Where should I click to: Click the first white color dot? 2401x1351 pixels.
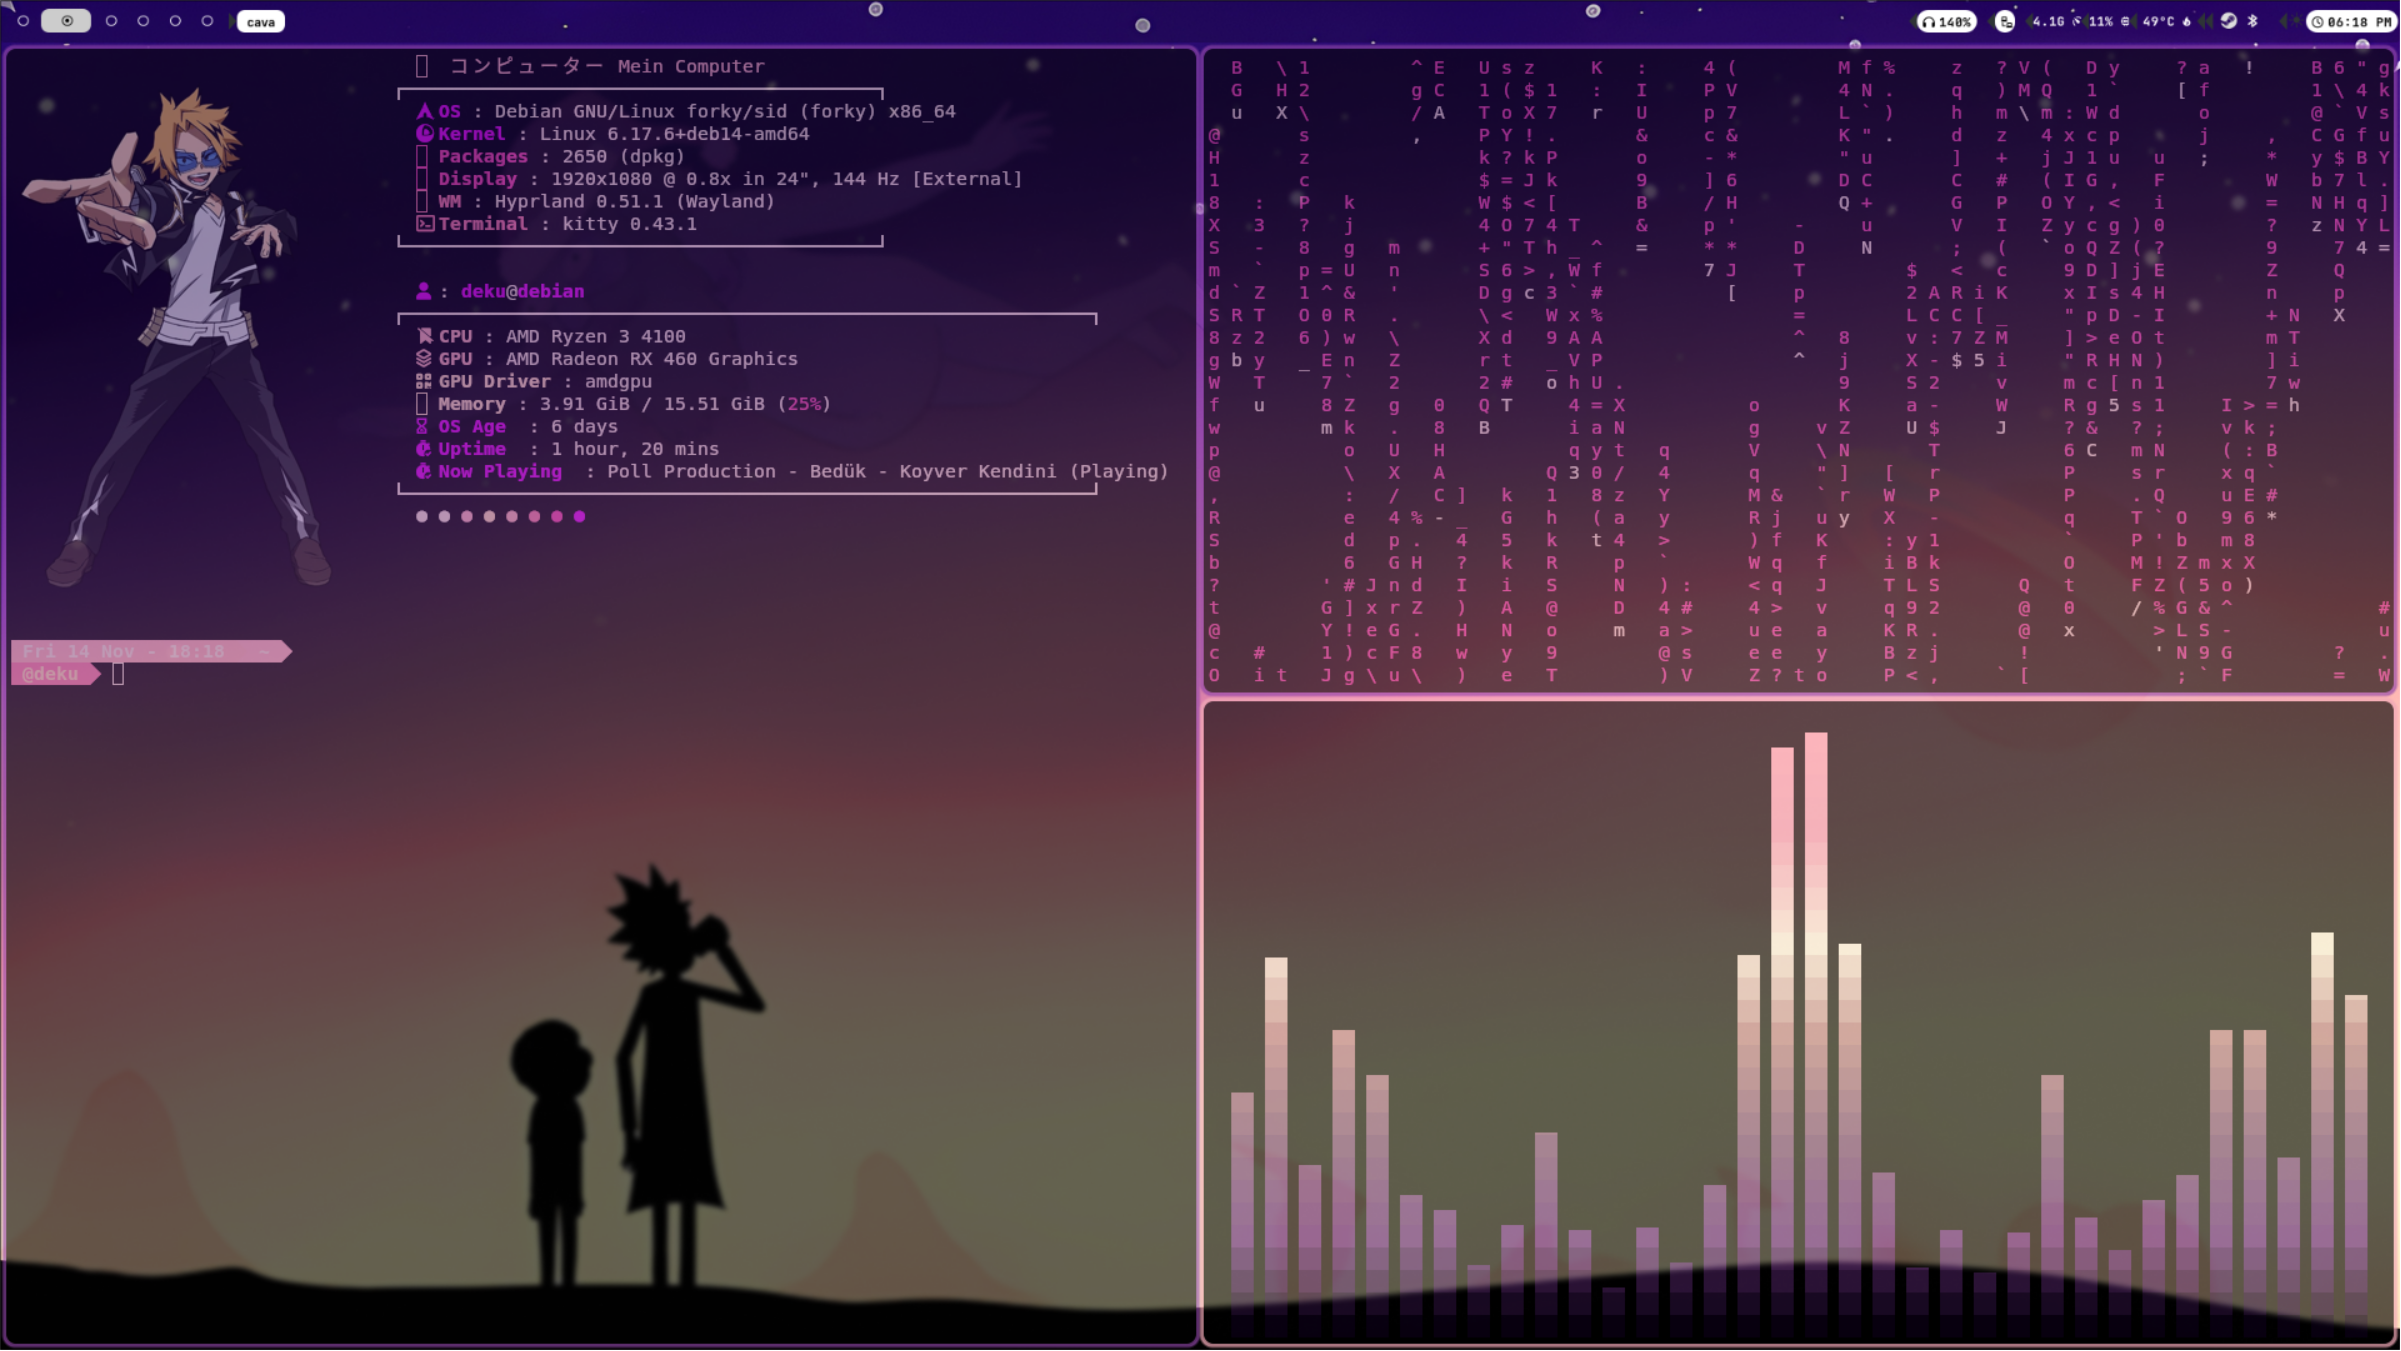click(x=422, y=517)
